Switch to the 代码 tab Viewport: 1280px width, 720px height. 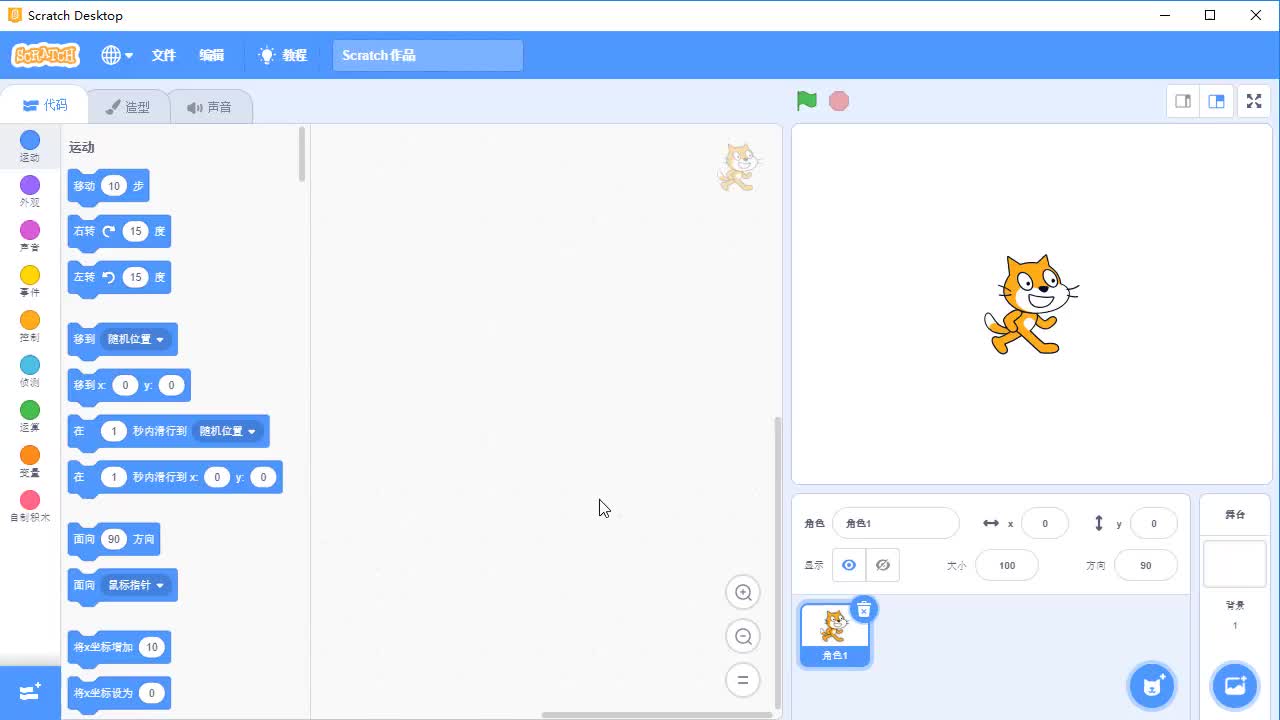(x=44, y=105)
